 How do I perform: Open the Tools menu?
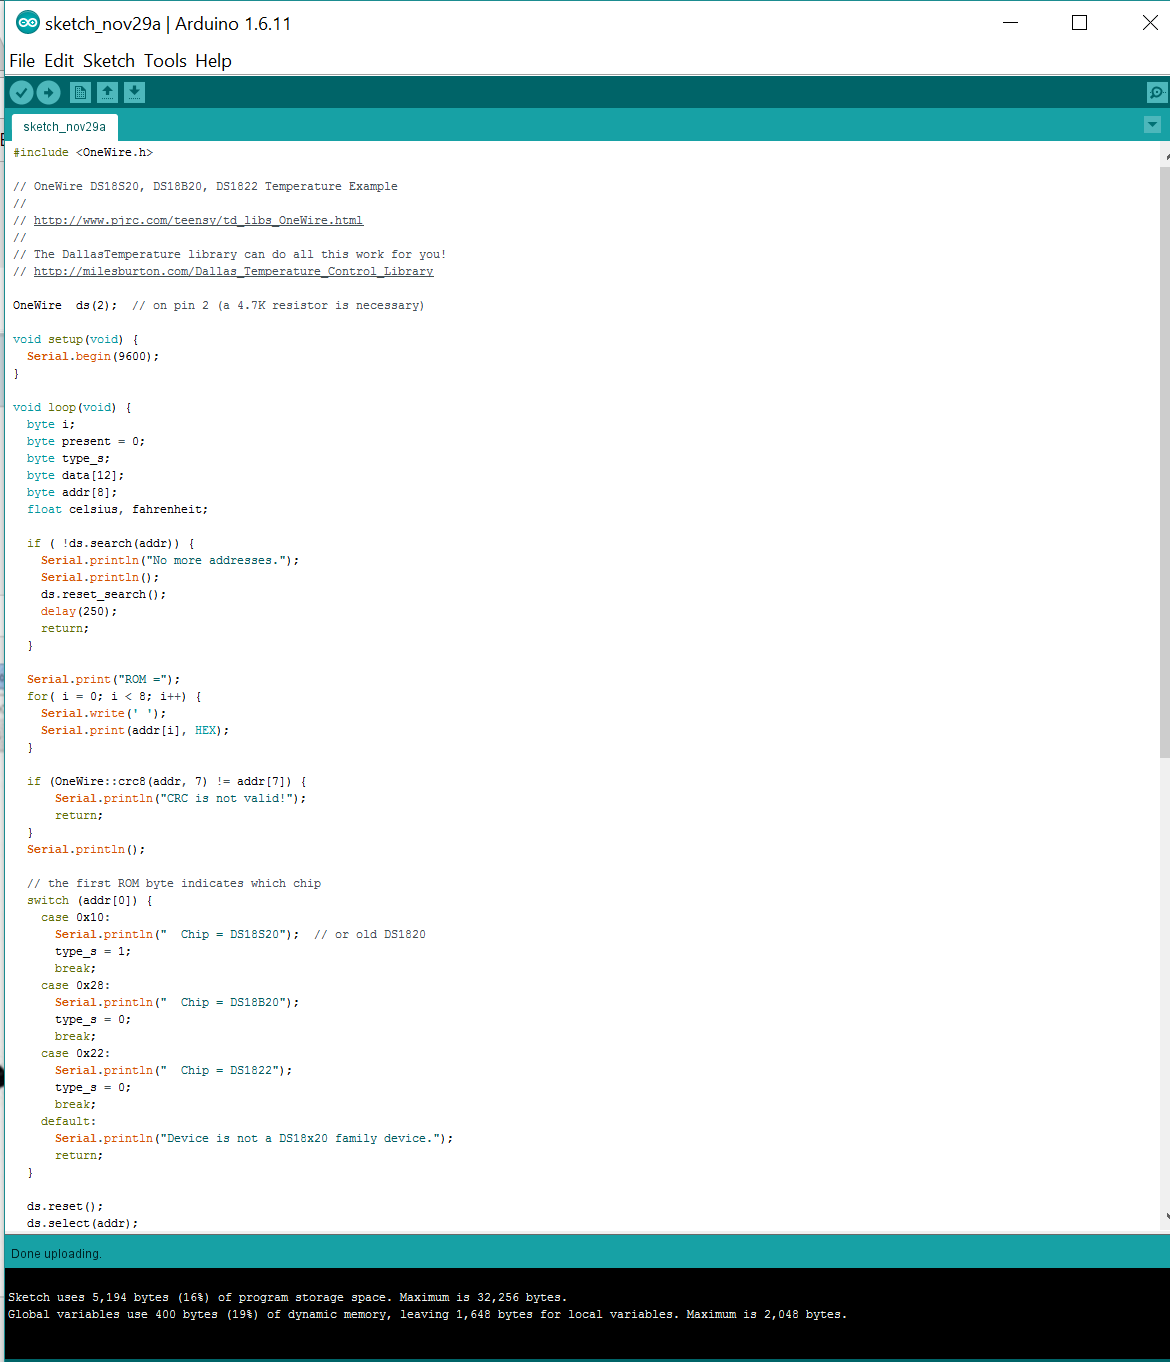pyautogui.click(x=165, y=61)
